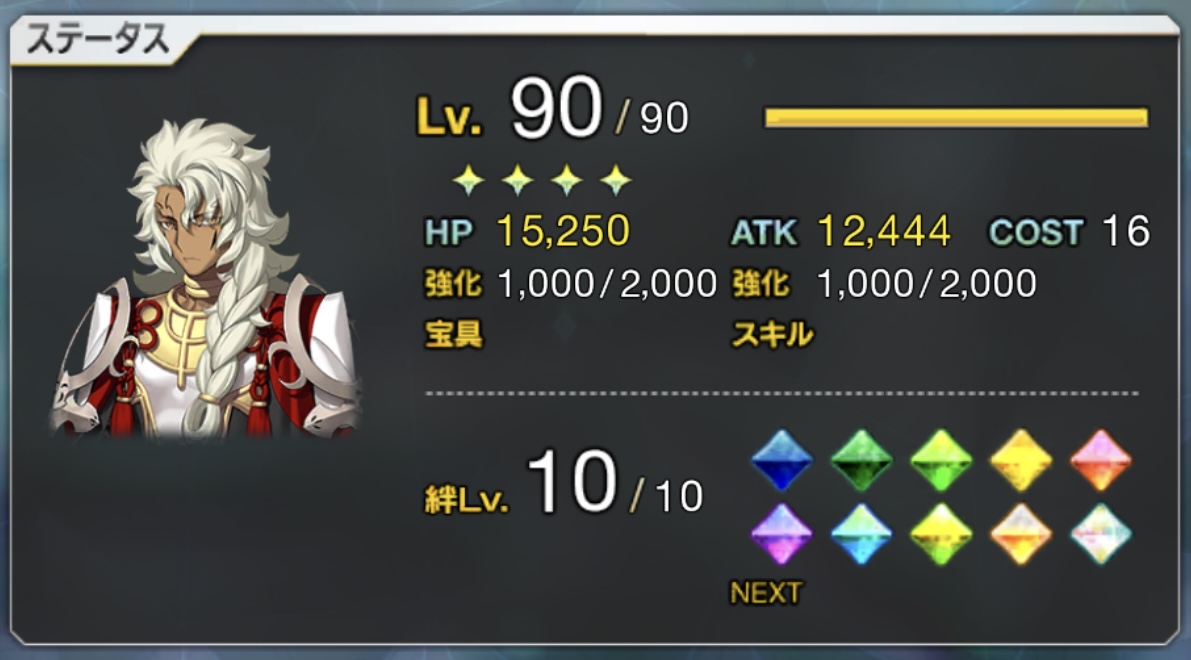This screenshot has height=660, width=1191.
Task: Click the purple bond crystal icon
Action: 782,534
